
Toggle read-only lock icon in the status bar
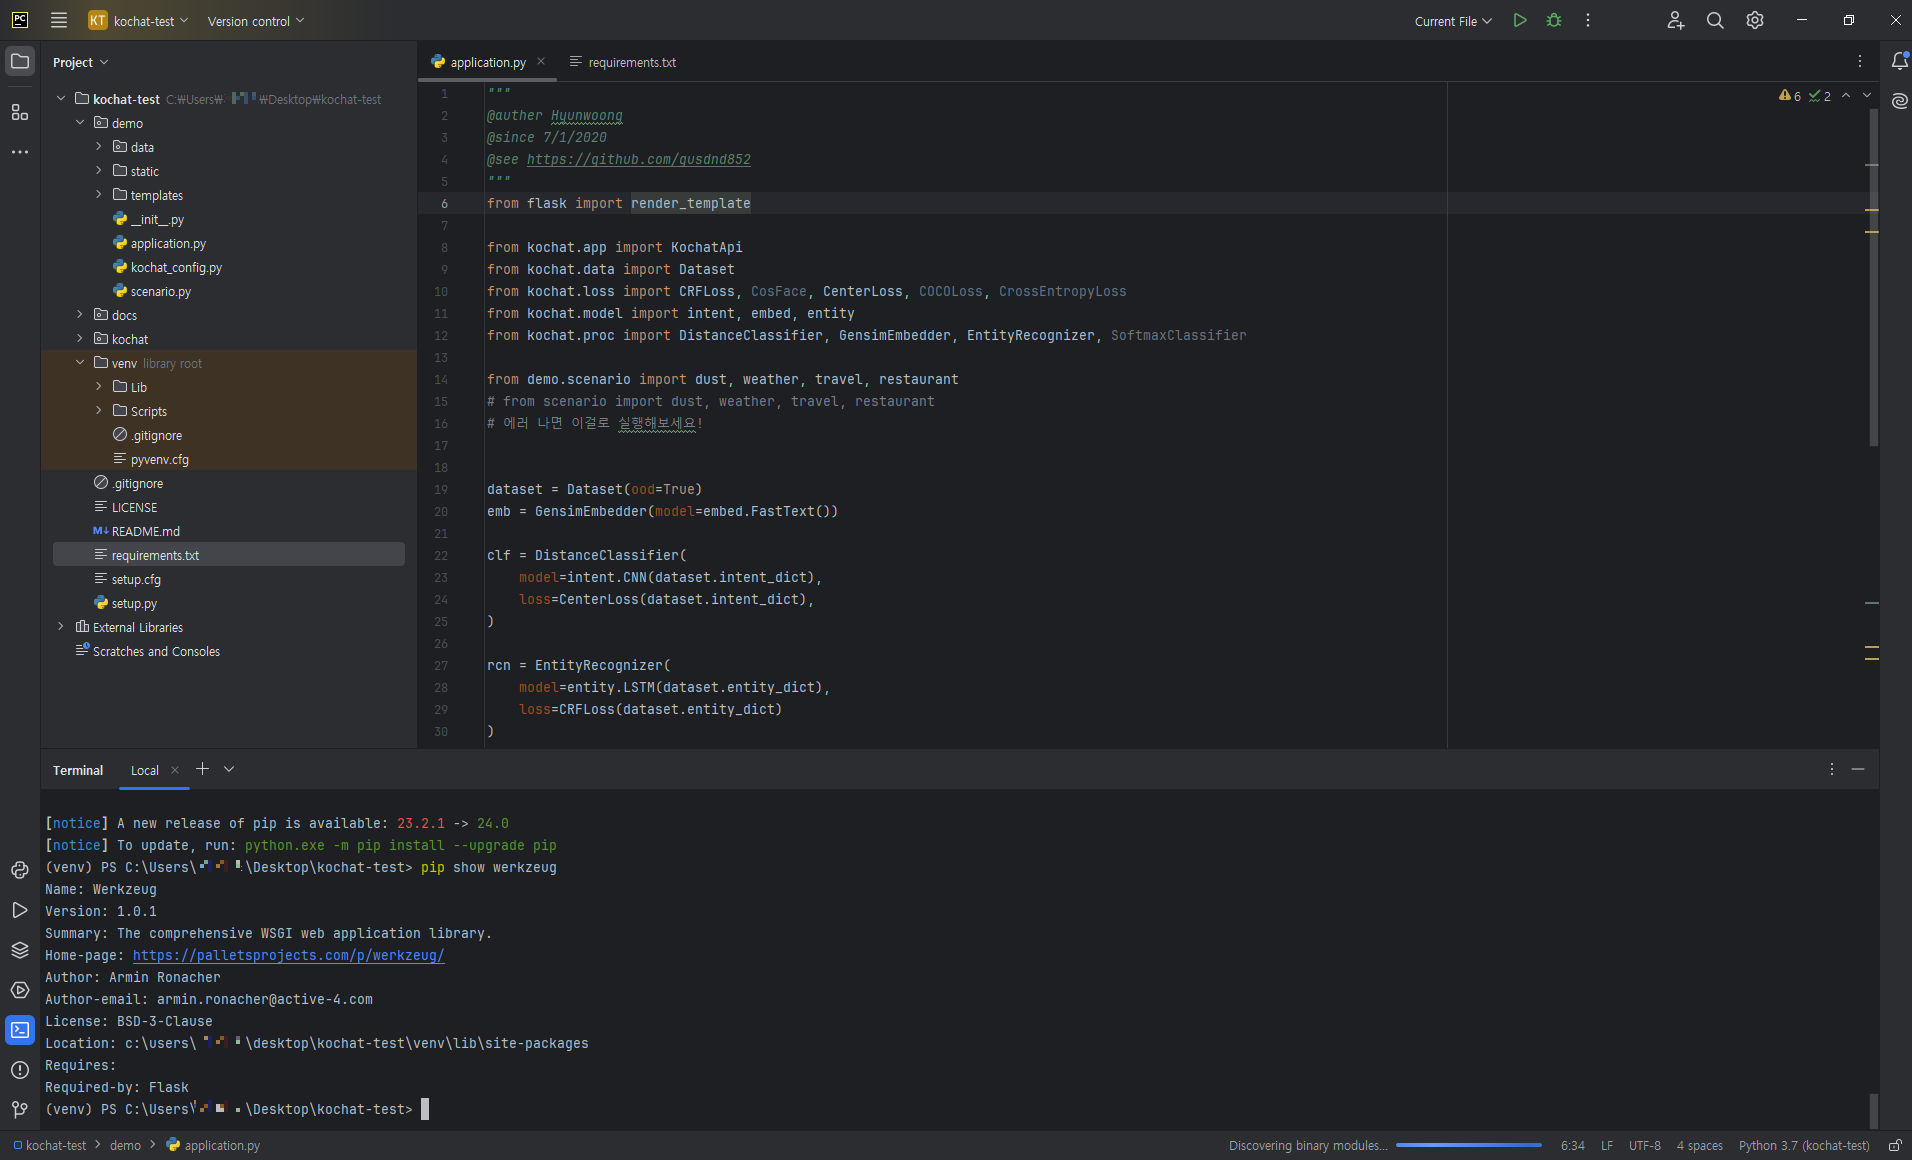click(x=1895, y=1146)
